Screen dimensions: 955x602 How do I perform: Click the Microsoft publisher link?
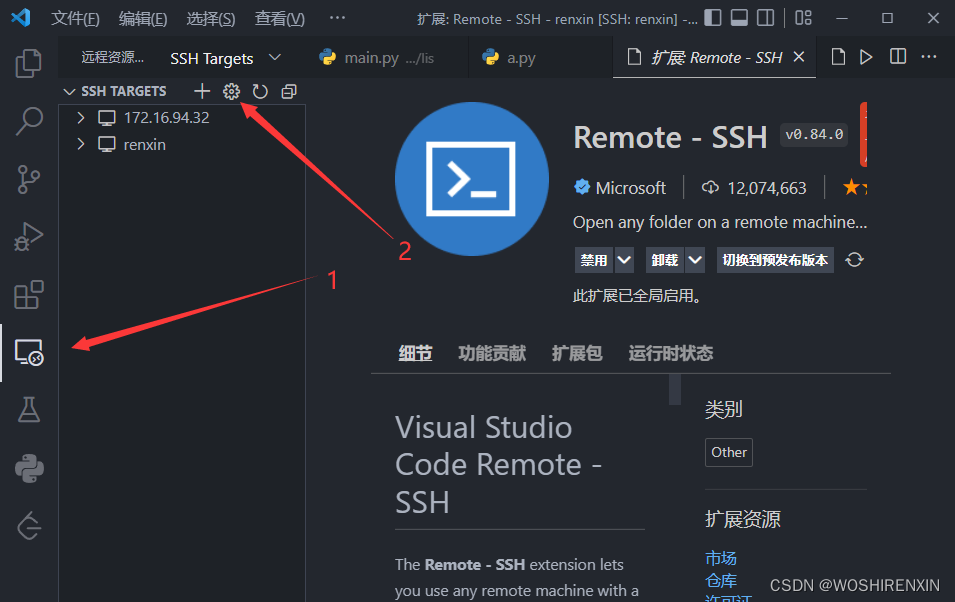click(x=630, y=188)
